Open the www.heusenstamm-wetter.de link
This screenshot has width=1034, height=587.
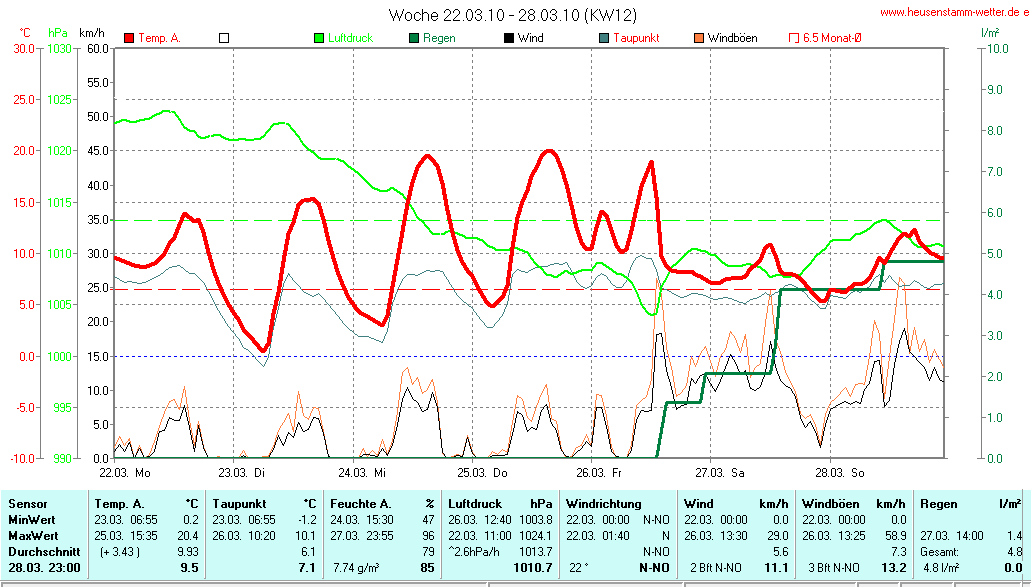pyautogui.click(x=955, y=13)
